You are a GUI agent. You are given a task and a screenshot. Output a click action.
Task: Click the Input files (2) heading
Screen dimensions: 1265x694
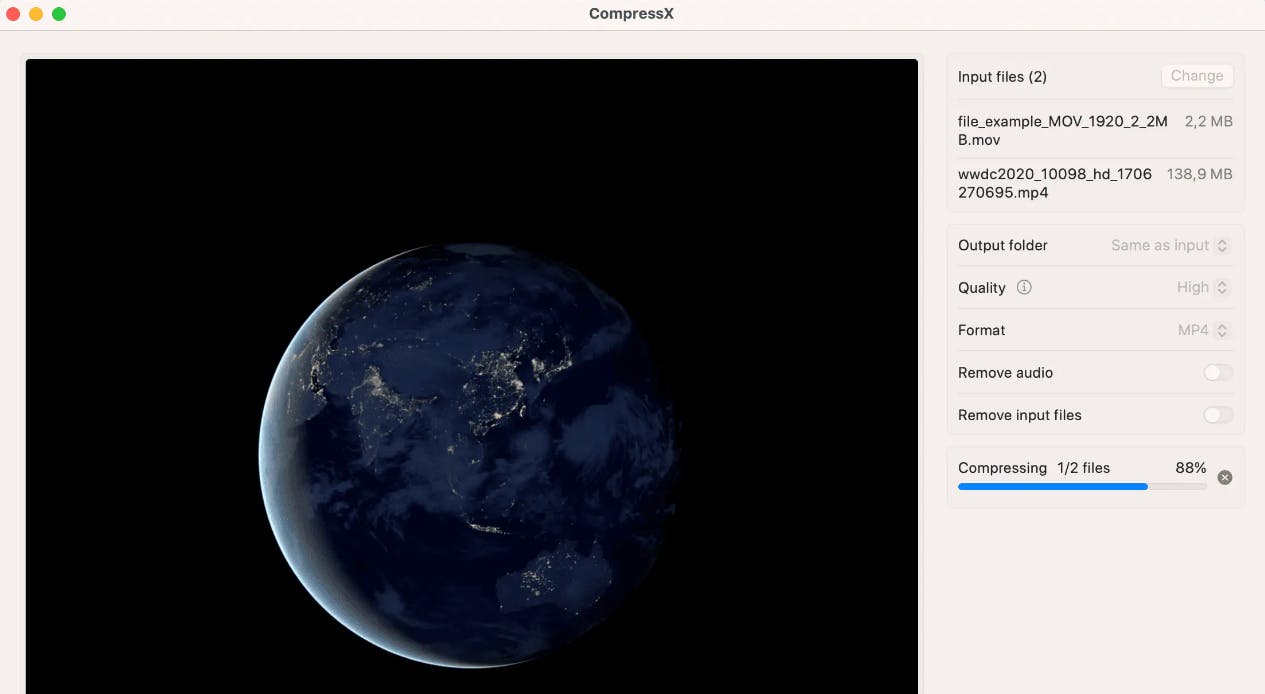[1002, 77]
